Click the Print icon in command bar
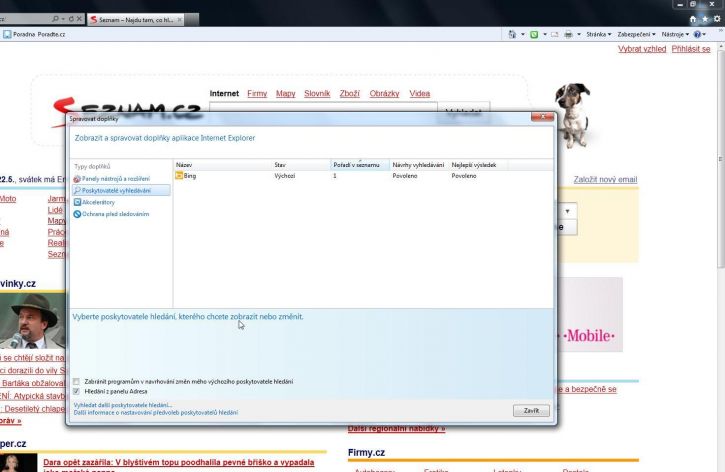 click(569, 34)
